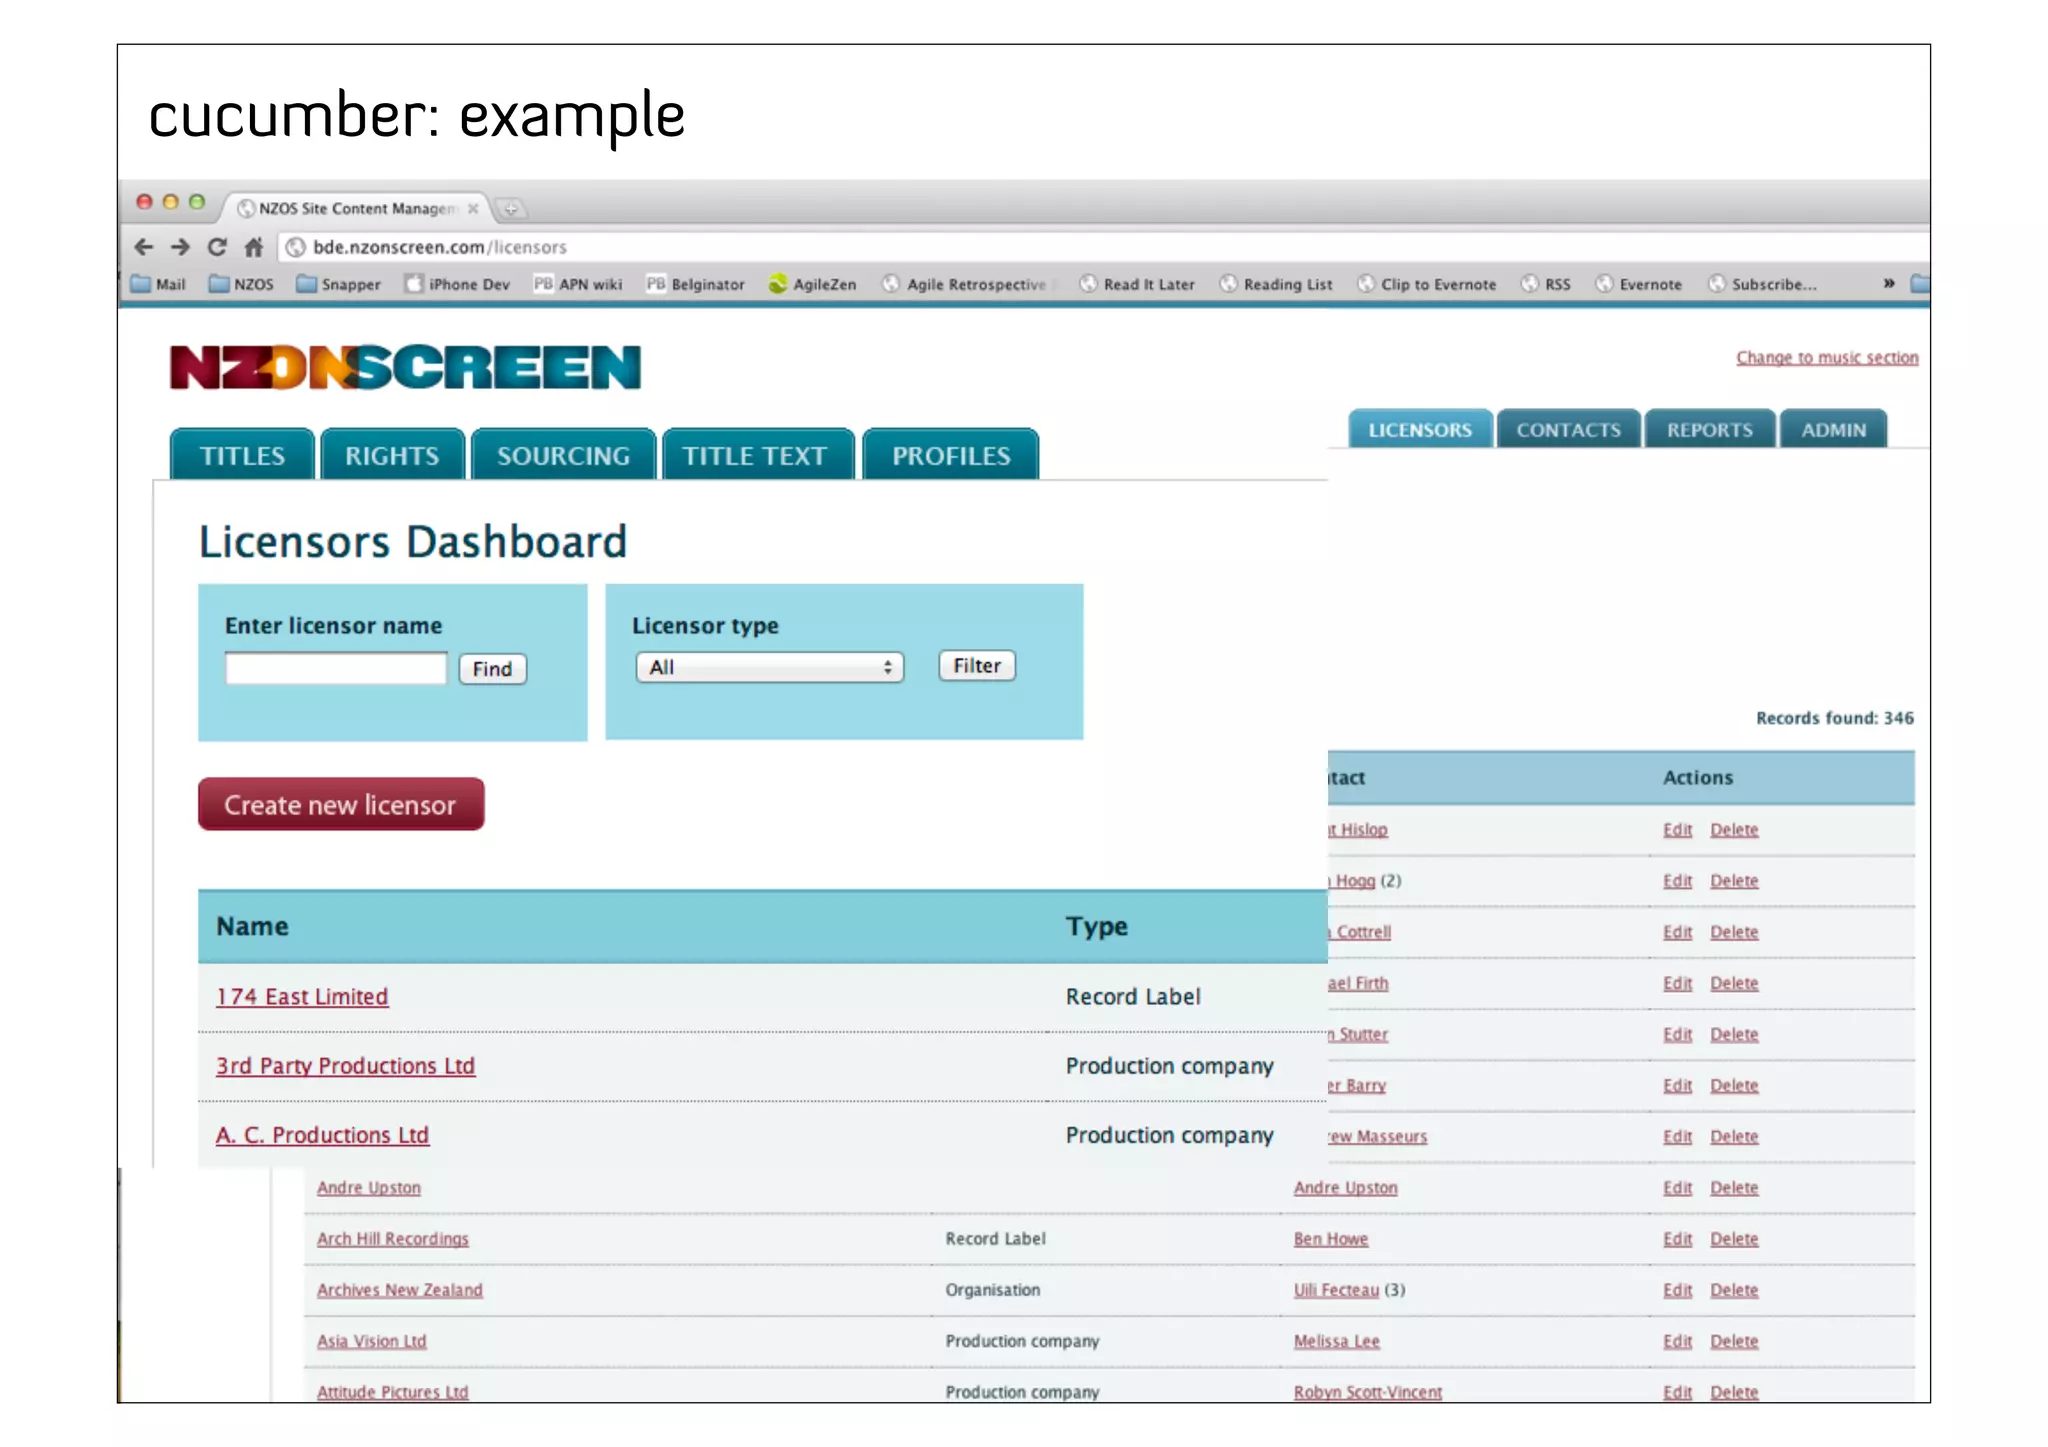Click the Find button
Screen dimensions: 2048x1447
coord(492,669)
